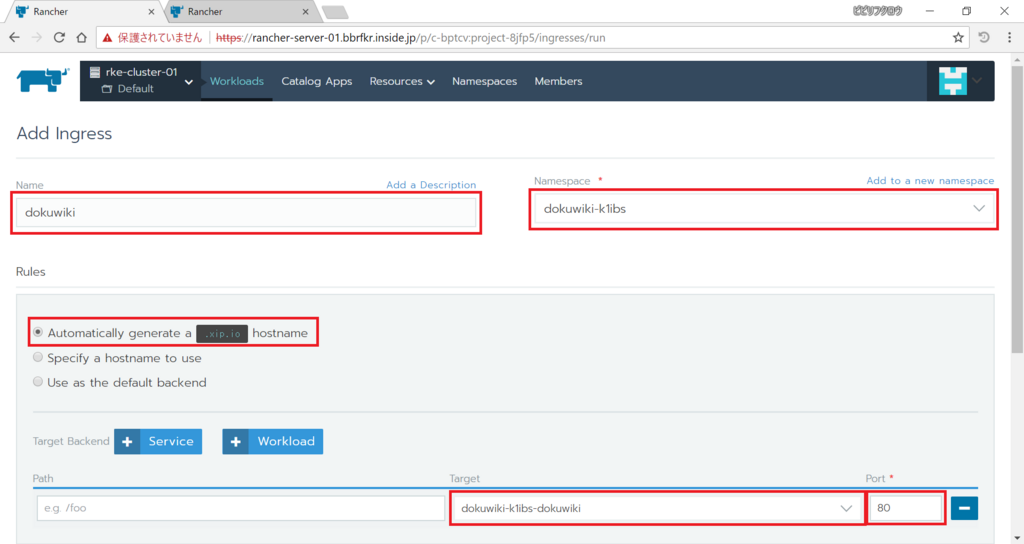
Task: Open the Target dokuwiki-k1ibs-dokuwiki dropdown
Action: [657, 508]
